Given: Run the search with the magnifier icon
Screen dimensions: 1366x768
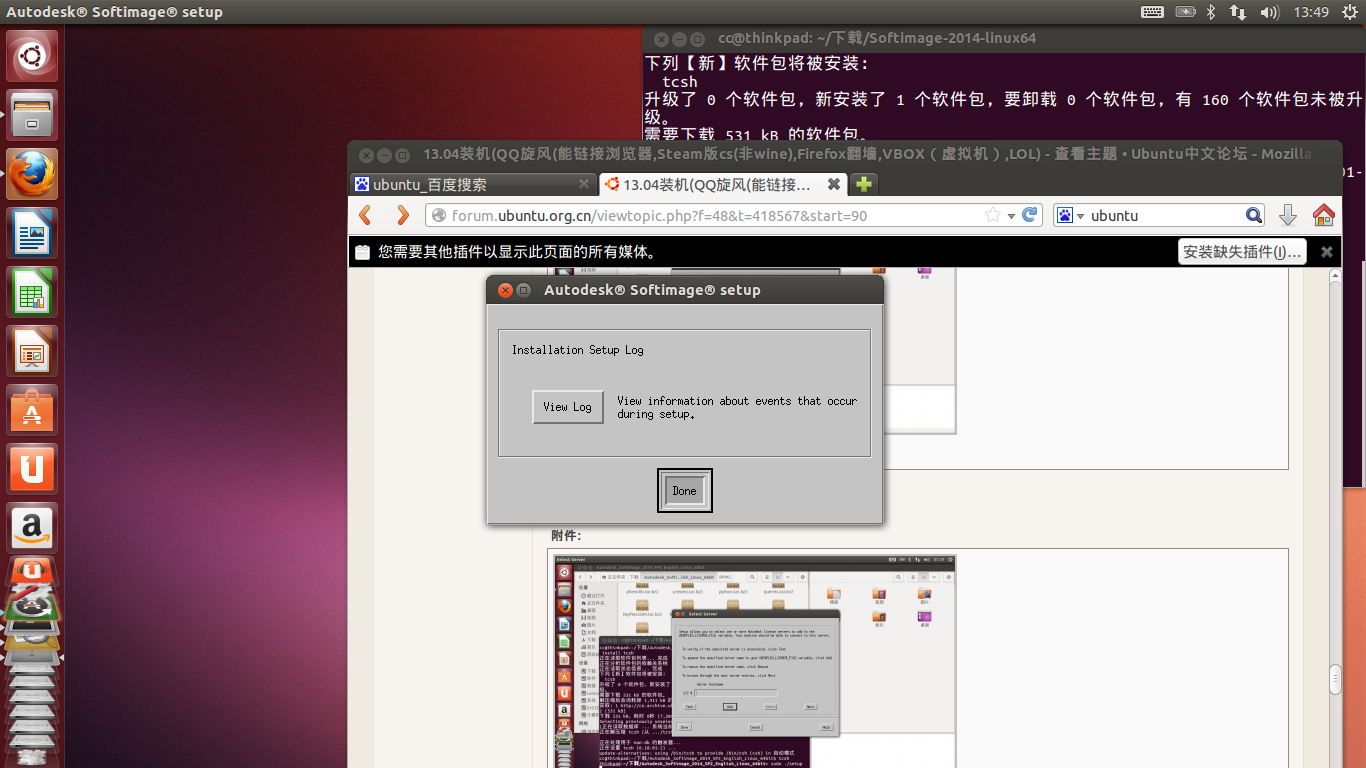Looking at the screenshot, I should (1254, 215).
